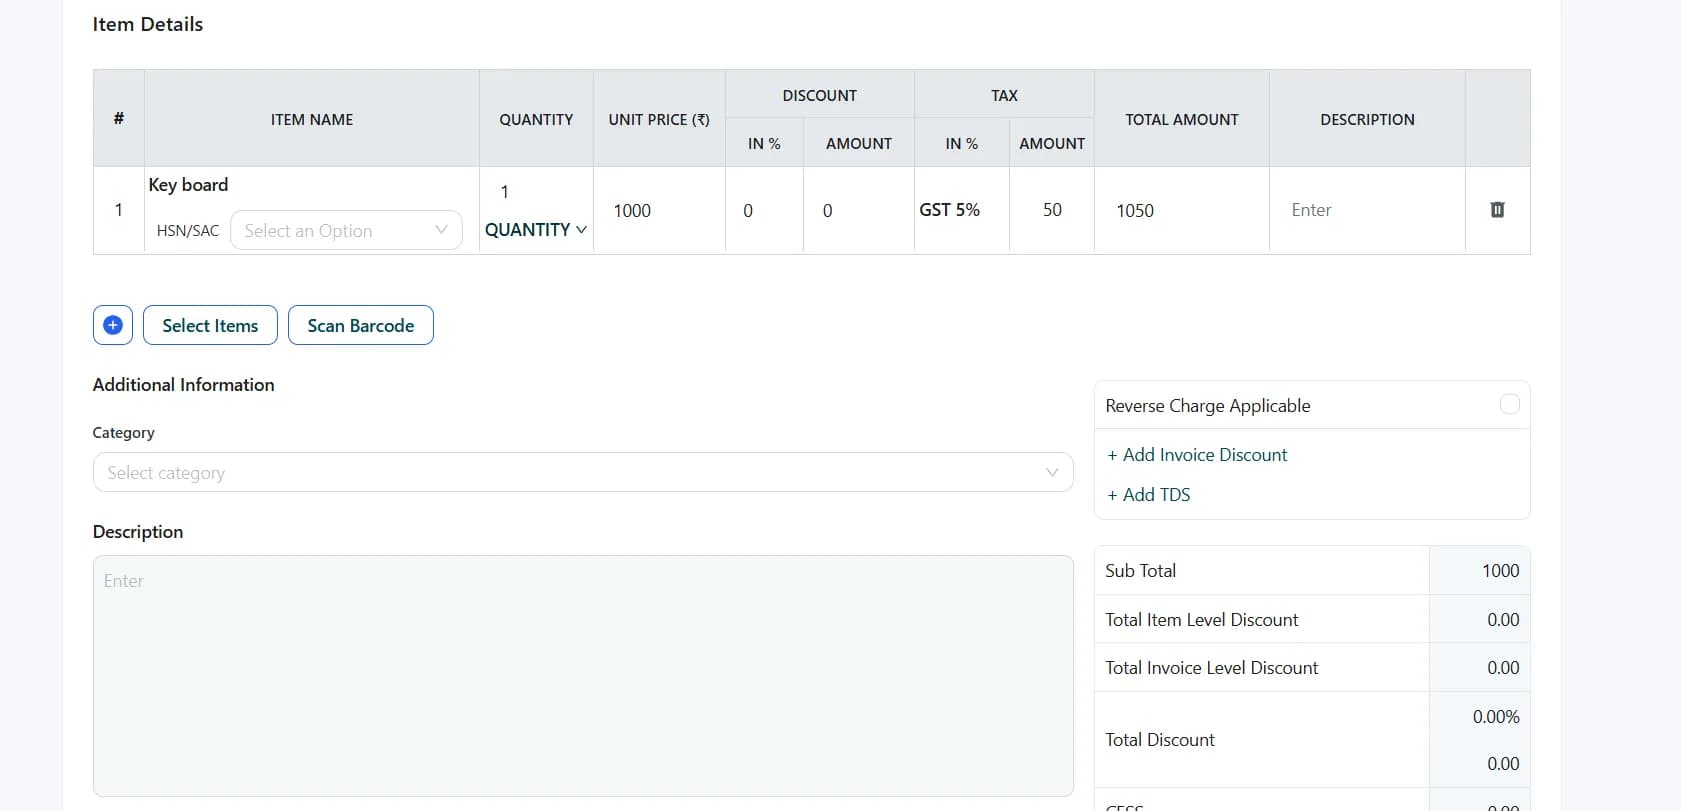
Task: Open the HSN/SAC Select an Option dropdown
Action: tap(346, 230)
